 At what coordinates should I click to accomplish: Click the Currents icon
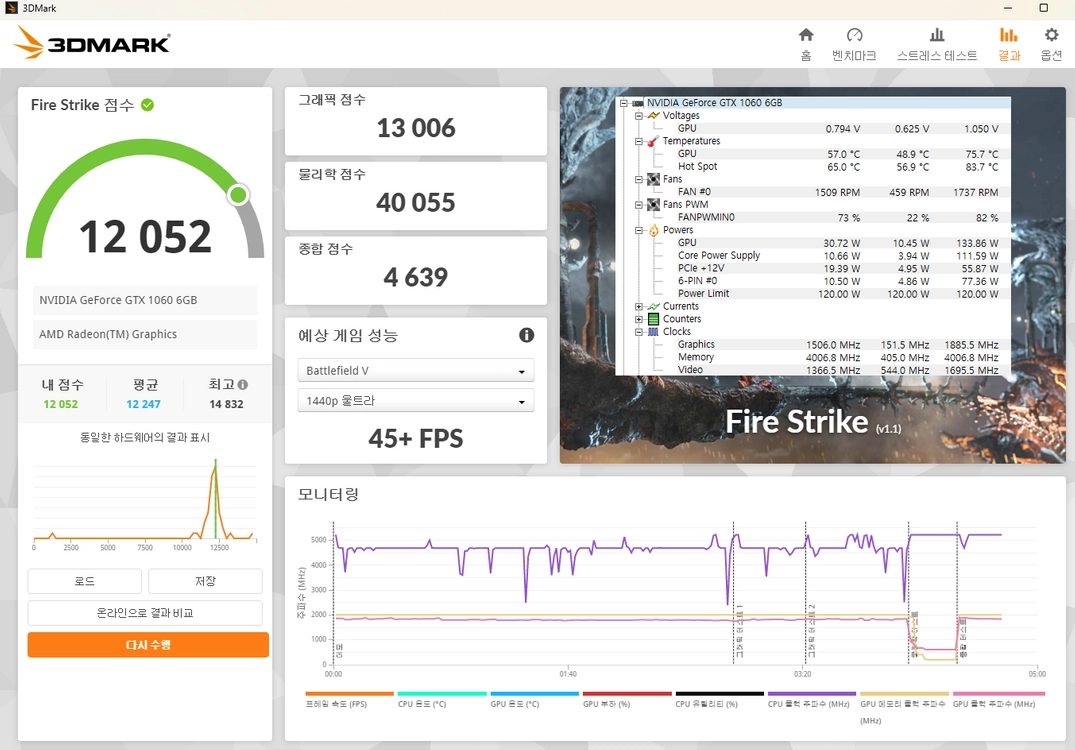coord(653,306)
